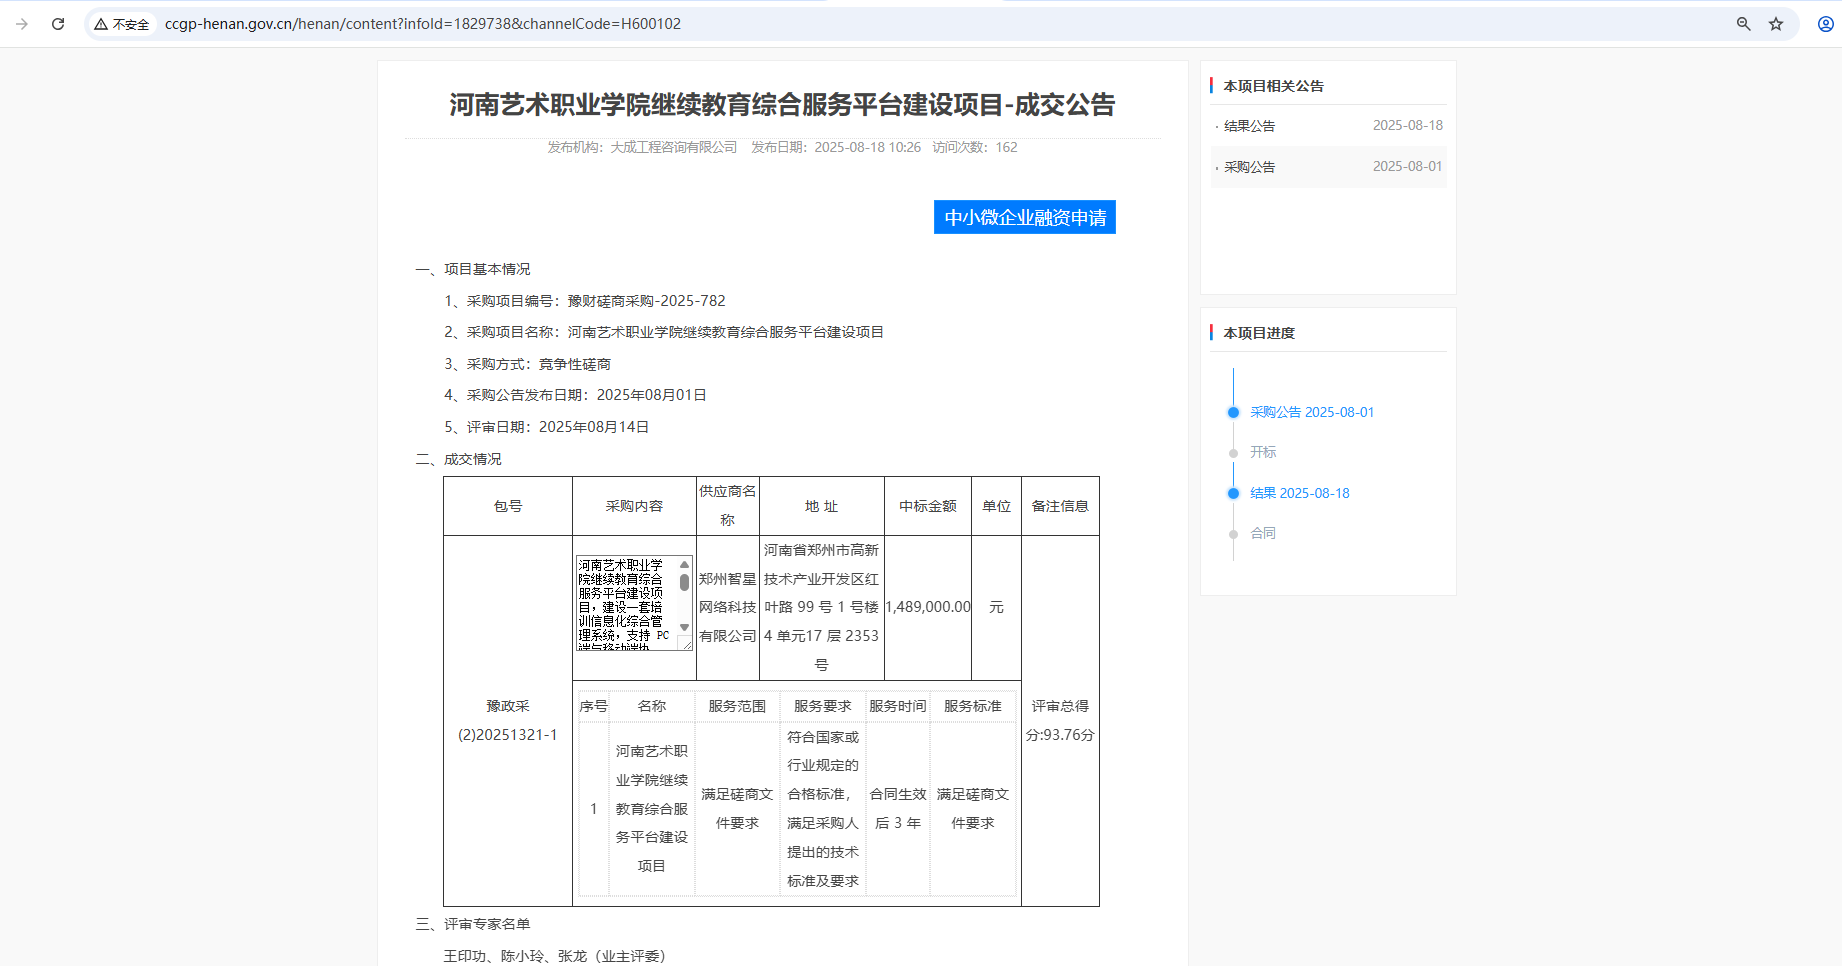Click the resize grip of the 采购内容 text box
This screenshot has height=966, width=1842.
click(688, 646)
